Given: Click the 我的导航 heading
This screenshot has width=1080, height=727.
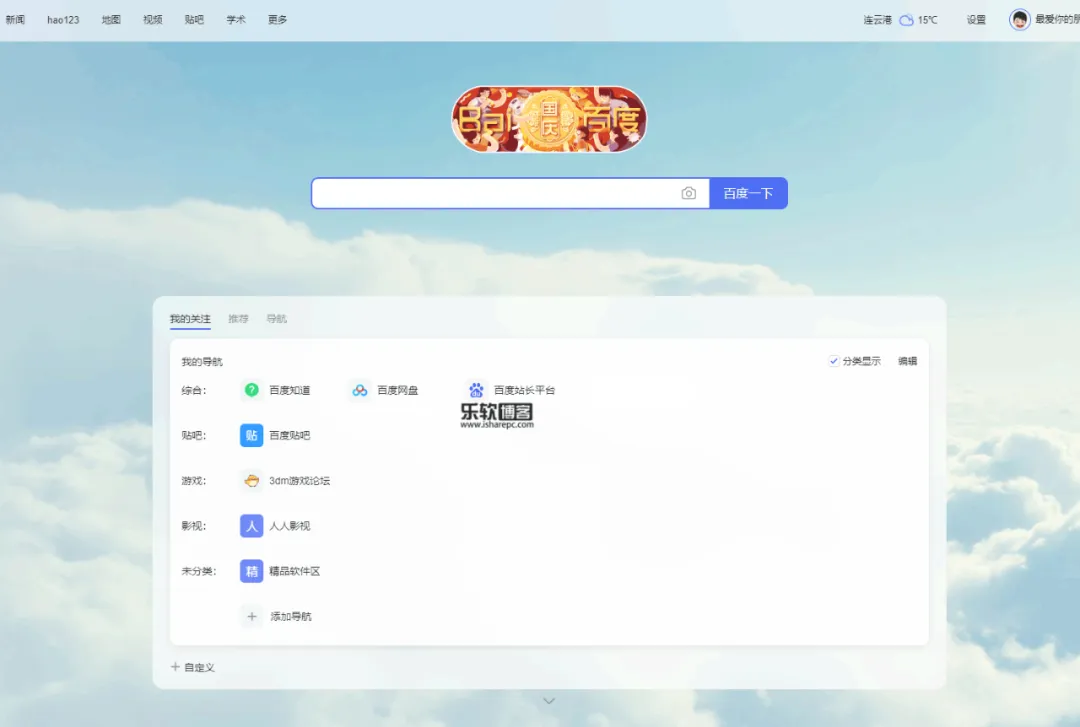Looking at the screenshot, I should click(202, 362).
